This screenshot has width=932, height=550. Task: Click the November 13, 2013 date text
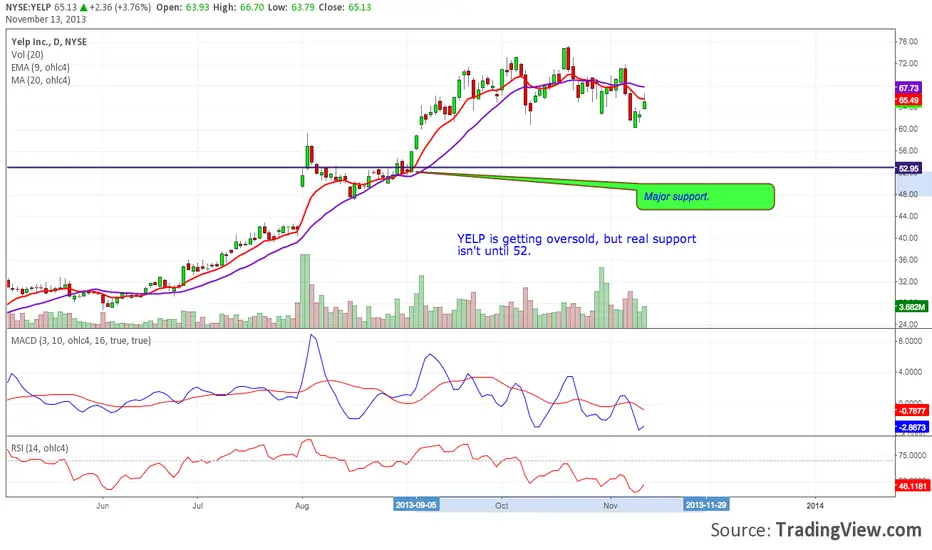46,19
